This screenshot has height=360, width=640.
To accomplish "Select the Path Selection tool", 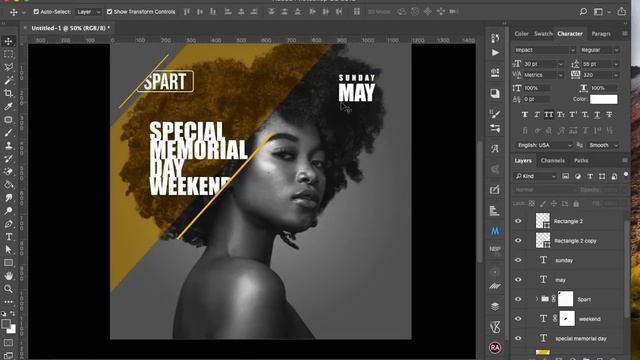I will click(8, 250).
